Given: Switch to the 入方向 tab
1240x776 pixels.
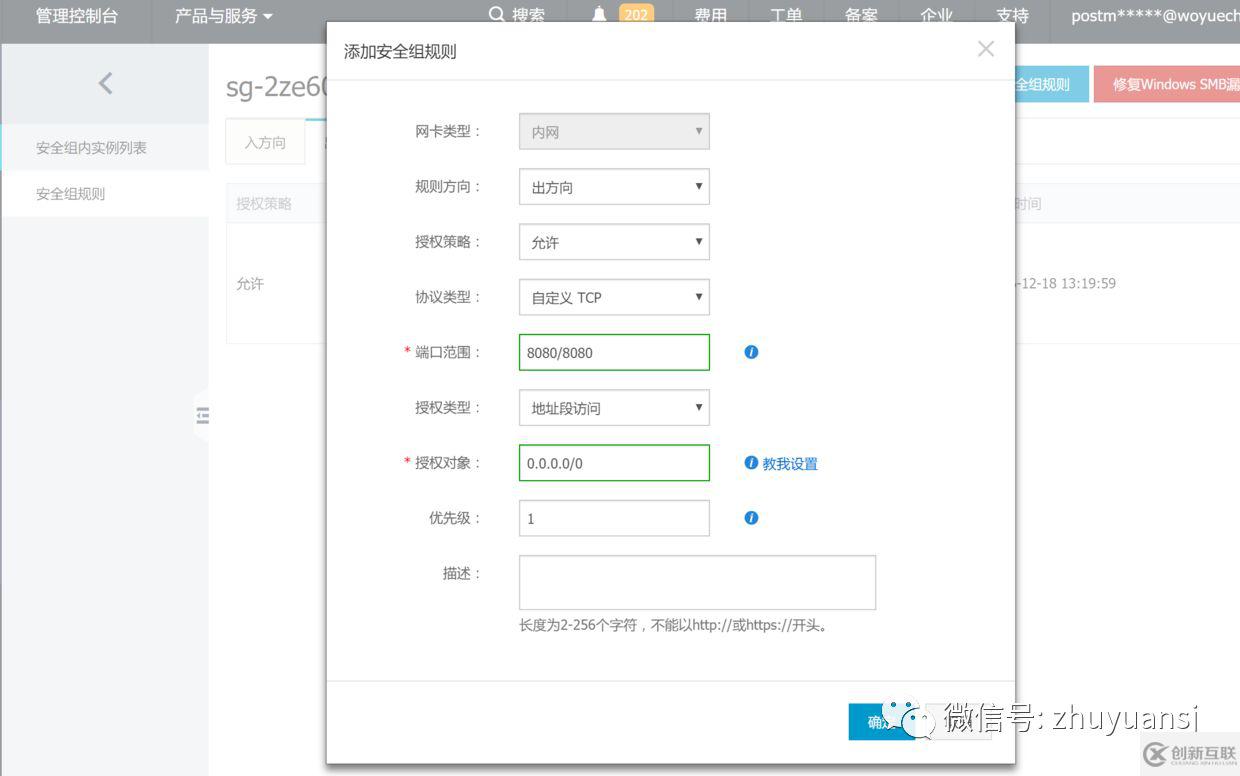Looking at the screenshot, I should click(264, 142).
